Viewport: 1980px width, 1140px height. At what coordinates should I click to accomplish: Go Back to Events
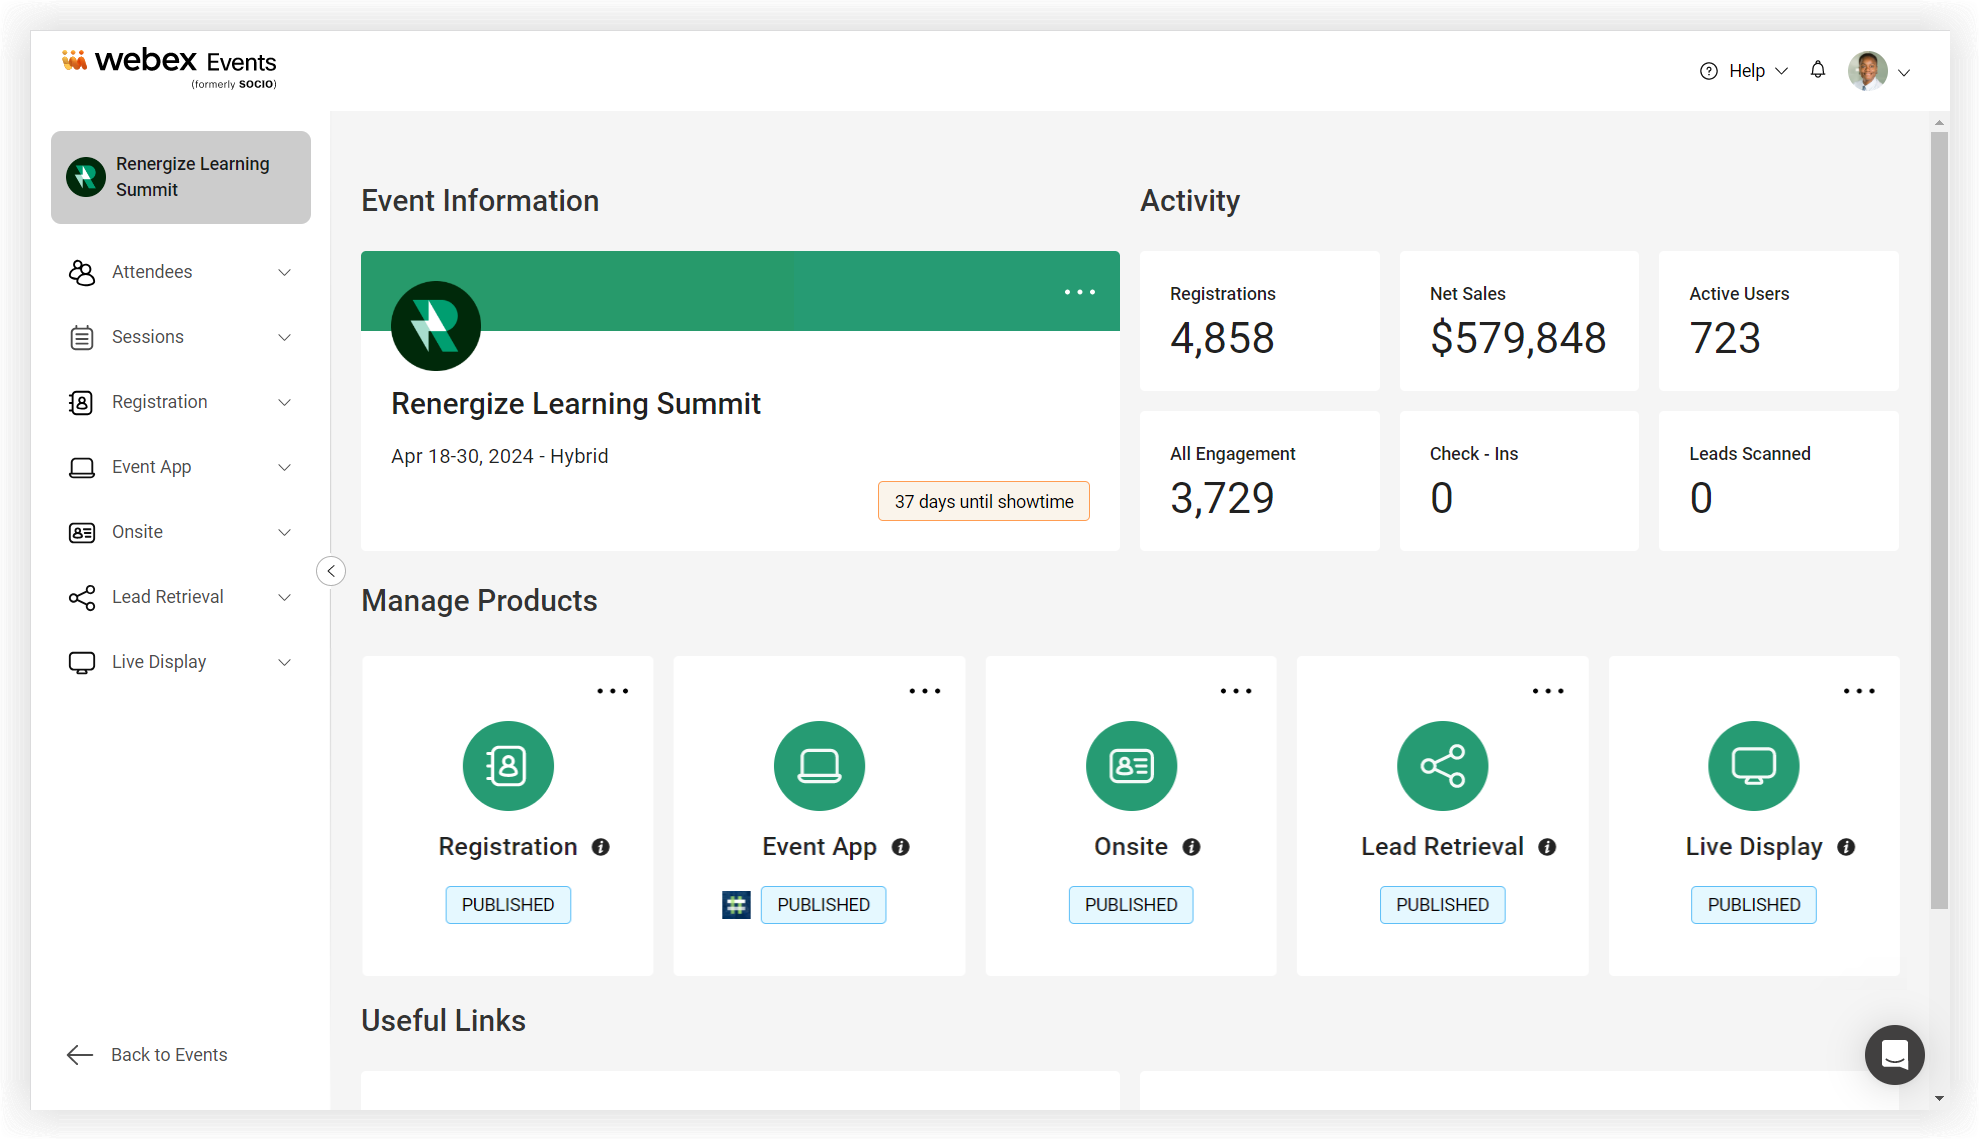point(147,1054)
